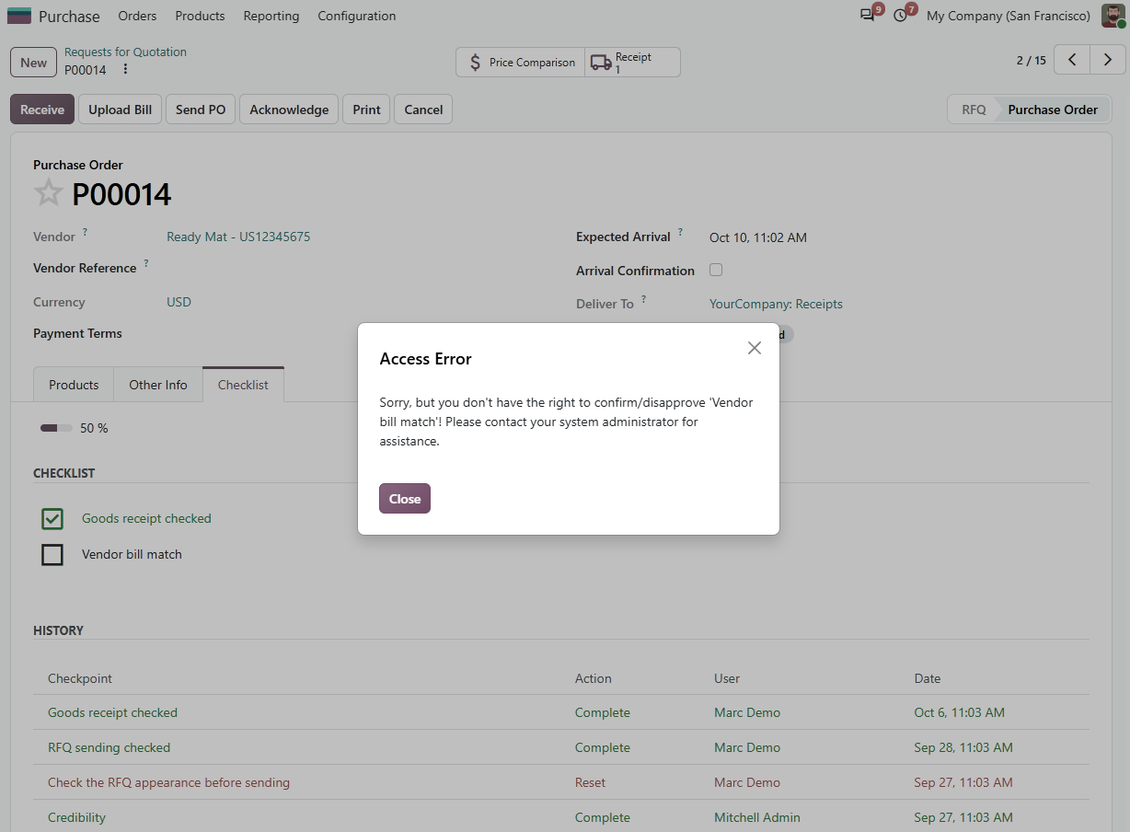This screenshot has height=832, width=1130.
Task: Toggle the Arrival Confirmation checkbox
Action: [x=716, y=270]
